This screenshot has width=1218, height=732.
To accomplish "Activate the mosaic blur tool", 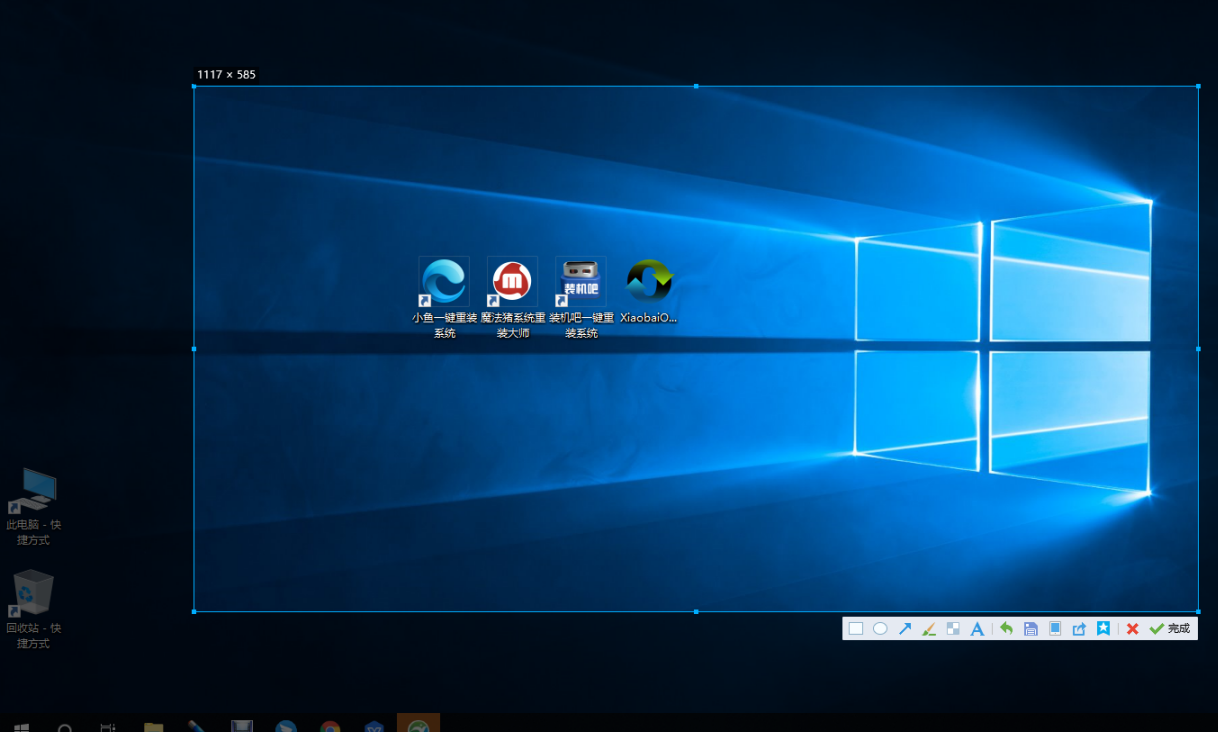I will (953, 629).
